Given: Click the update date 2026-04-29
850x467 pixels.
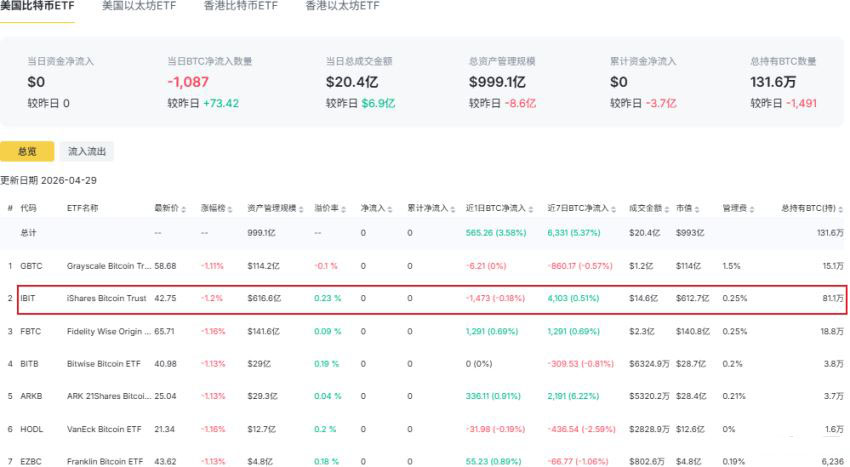Looking at the screenshot, I should tap(69, 180).
